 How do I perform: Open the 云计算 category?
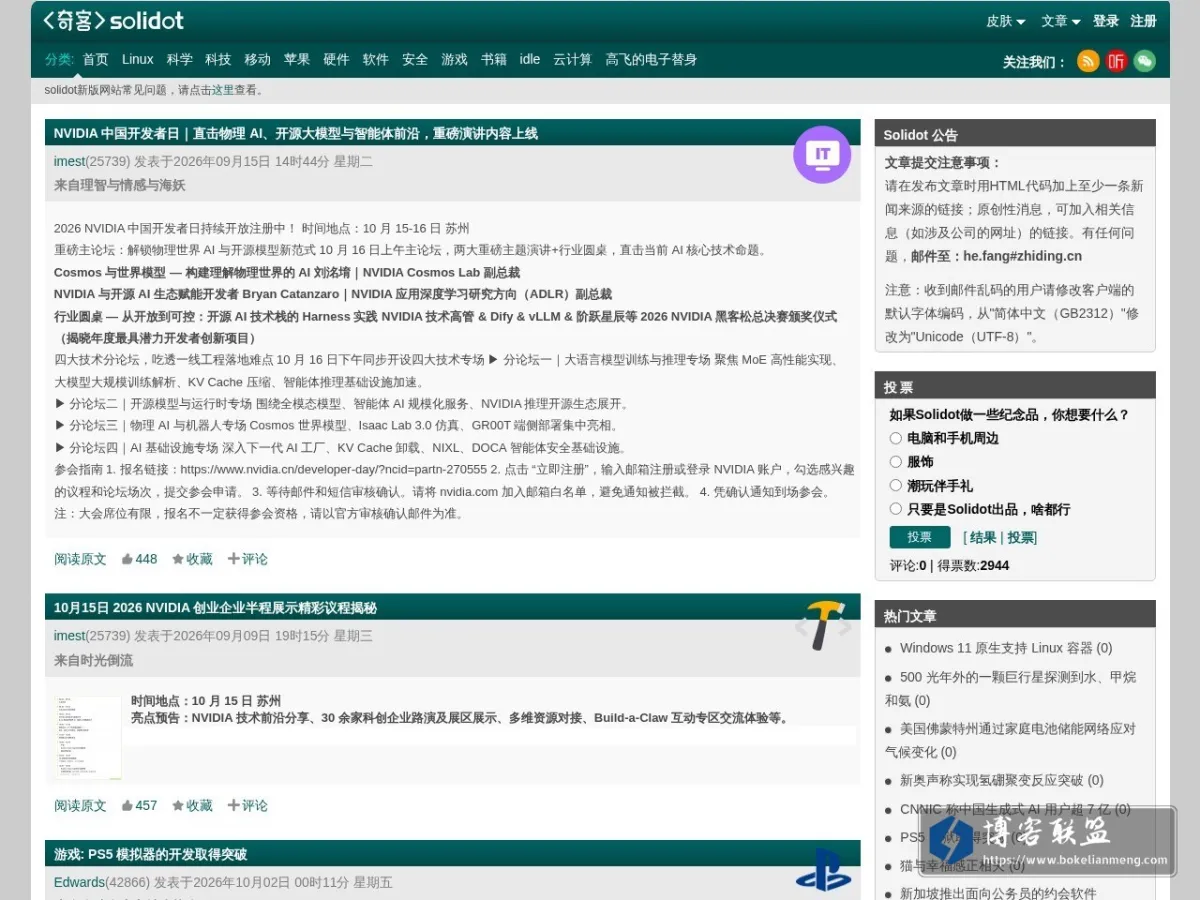573,59
